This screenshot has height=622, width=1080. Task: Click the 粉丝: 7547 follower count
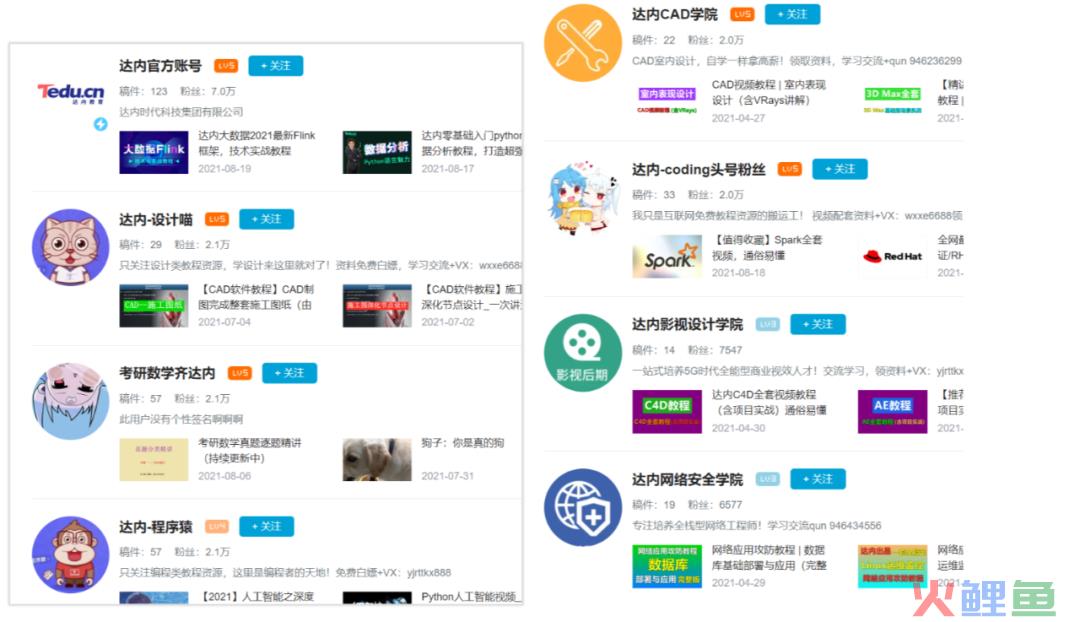coord(715,349)
